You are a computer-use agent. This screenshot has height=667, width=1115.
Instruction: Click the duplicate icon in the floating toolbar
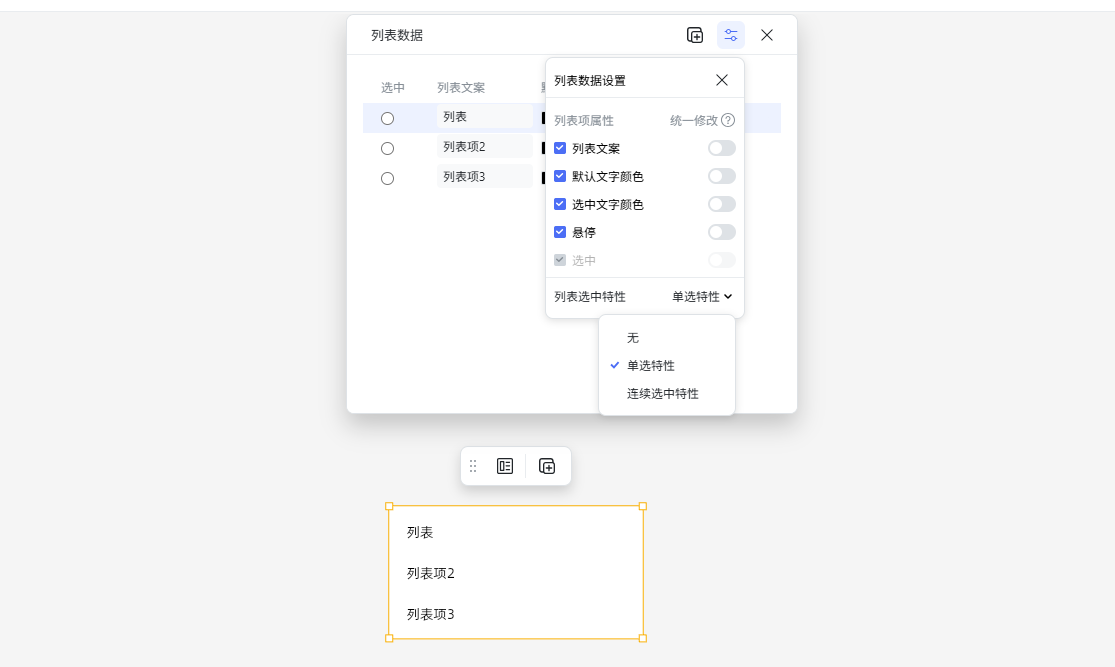click(x=546, y=466)
